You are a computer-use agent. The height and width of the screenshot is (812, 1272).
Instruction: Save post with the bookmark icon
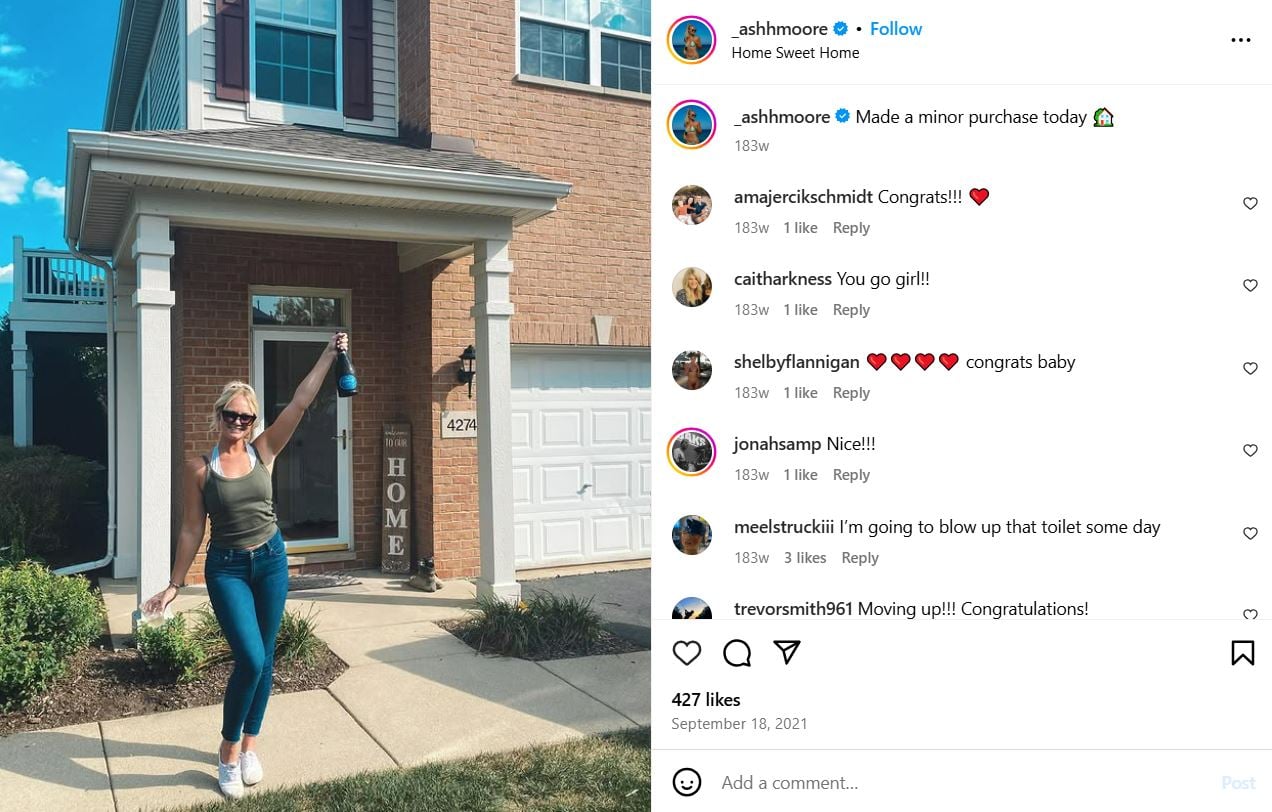pos(1243,653)
